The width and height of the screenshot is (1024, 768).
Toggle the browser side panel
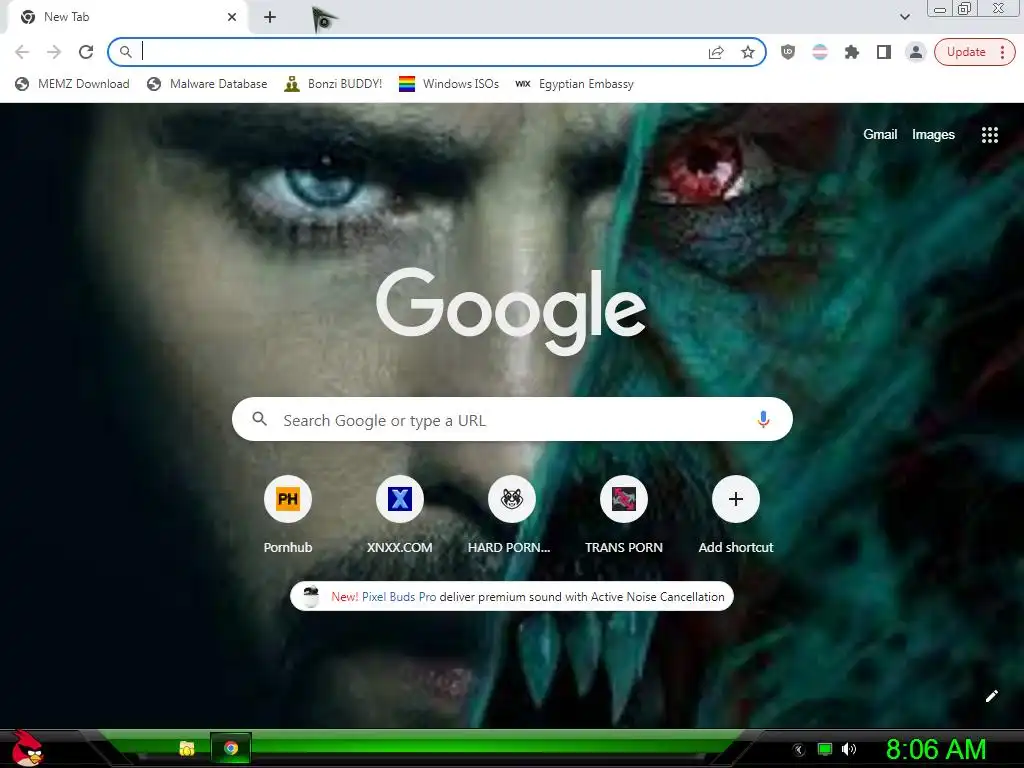coord(884,52)
